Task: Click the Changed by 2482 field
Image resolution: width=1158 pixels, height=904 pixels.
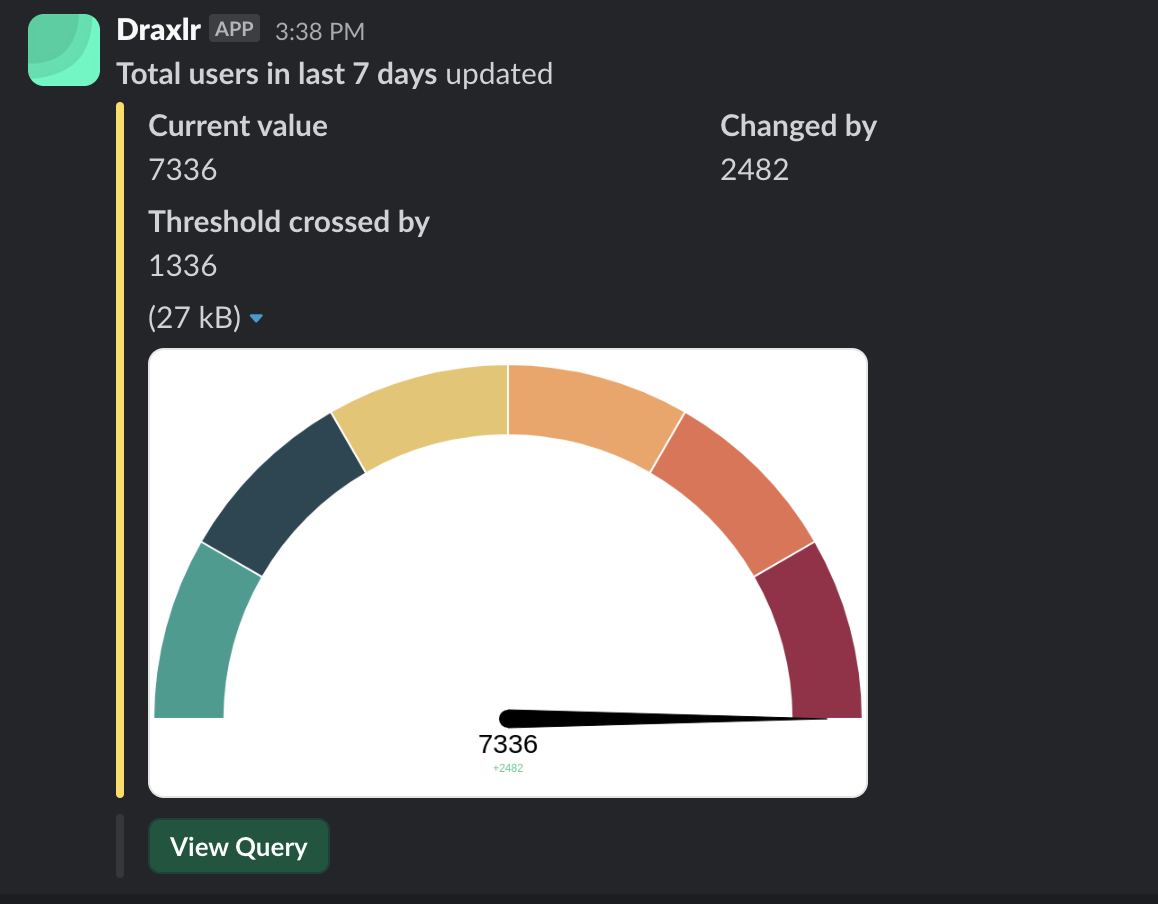Action: pyautogui.click(x=798, y=147)
